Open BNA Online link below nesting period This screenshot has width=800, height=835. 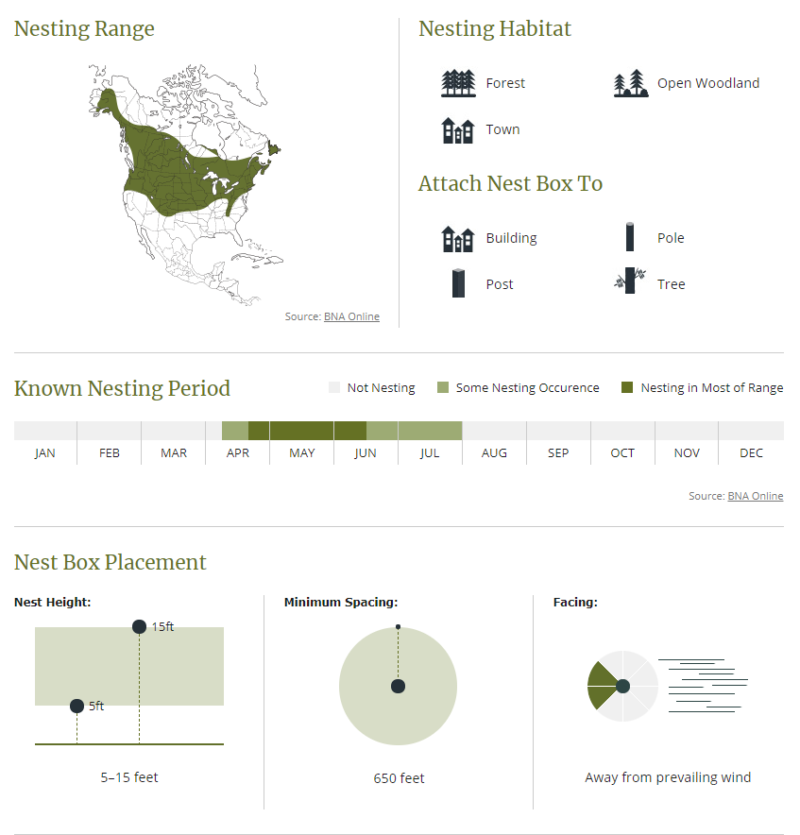tap(755, 496)
